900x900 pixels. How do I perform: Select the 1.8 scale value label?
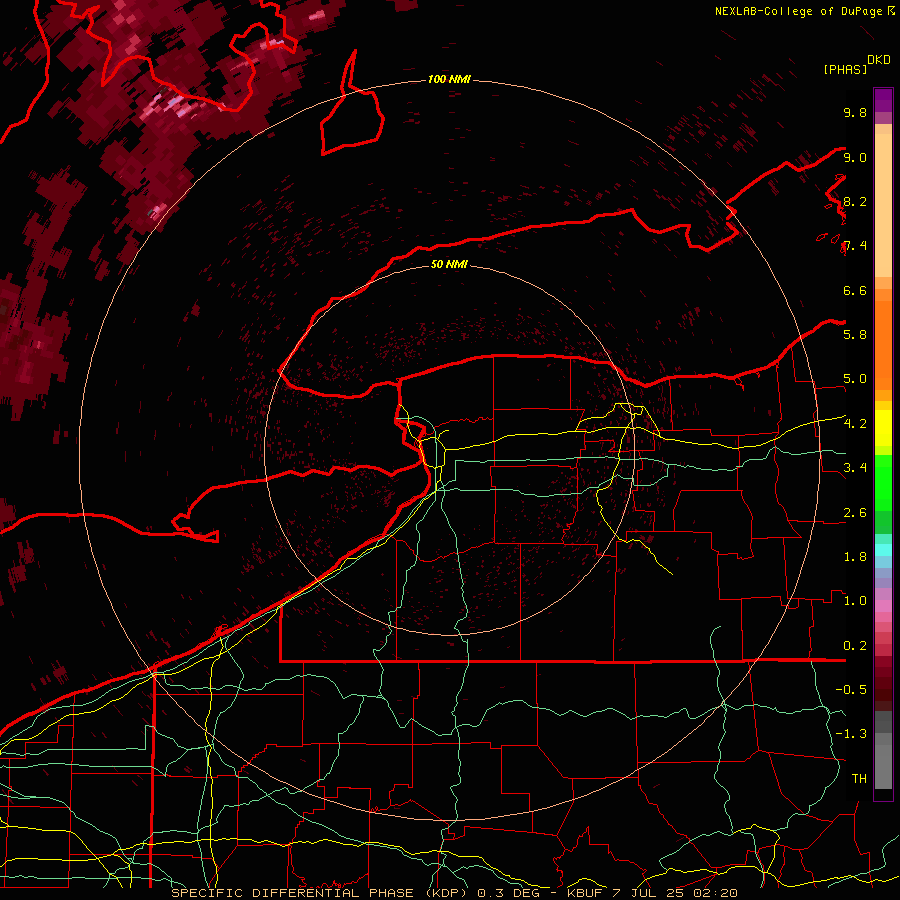[x=855, y=556]
